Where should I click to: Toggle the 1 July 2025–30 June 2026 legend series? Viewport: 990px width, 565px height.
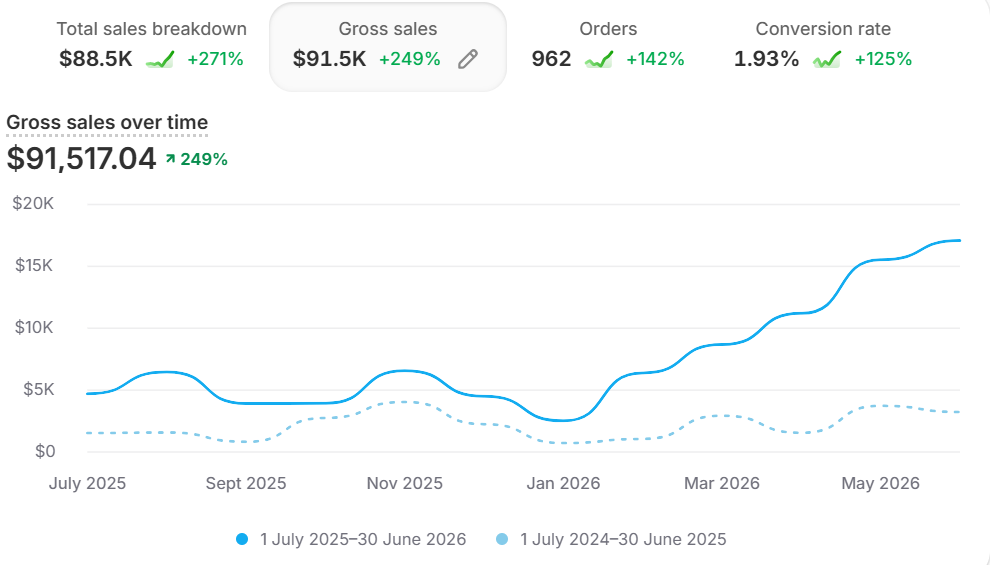coord(351,539)
